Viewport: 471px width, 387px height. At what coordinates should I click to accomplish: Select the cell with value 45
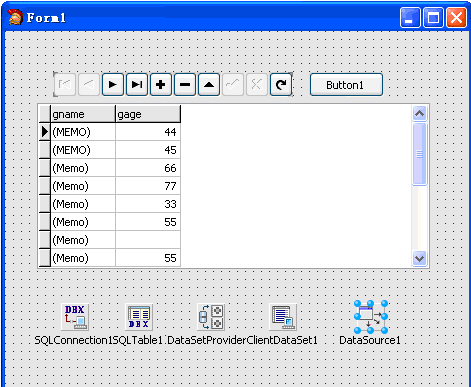[x=148, y=150]
